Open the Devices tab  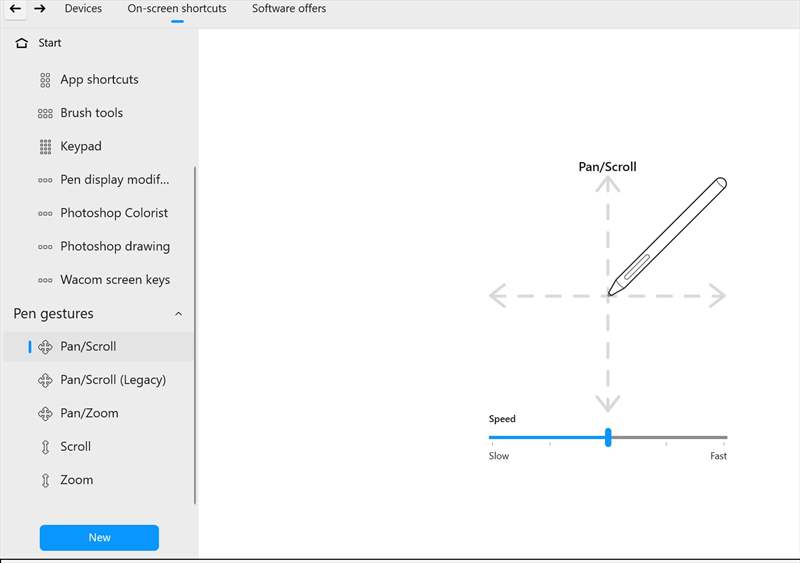coord(83,8)
